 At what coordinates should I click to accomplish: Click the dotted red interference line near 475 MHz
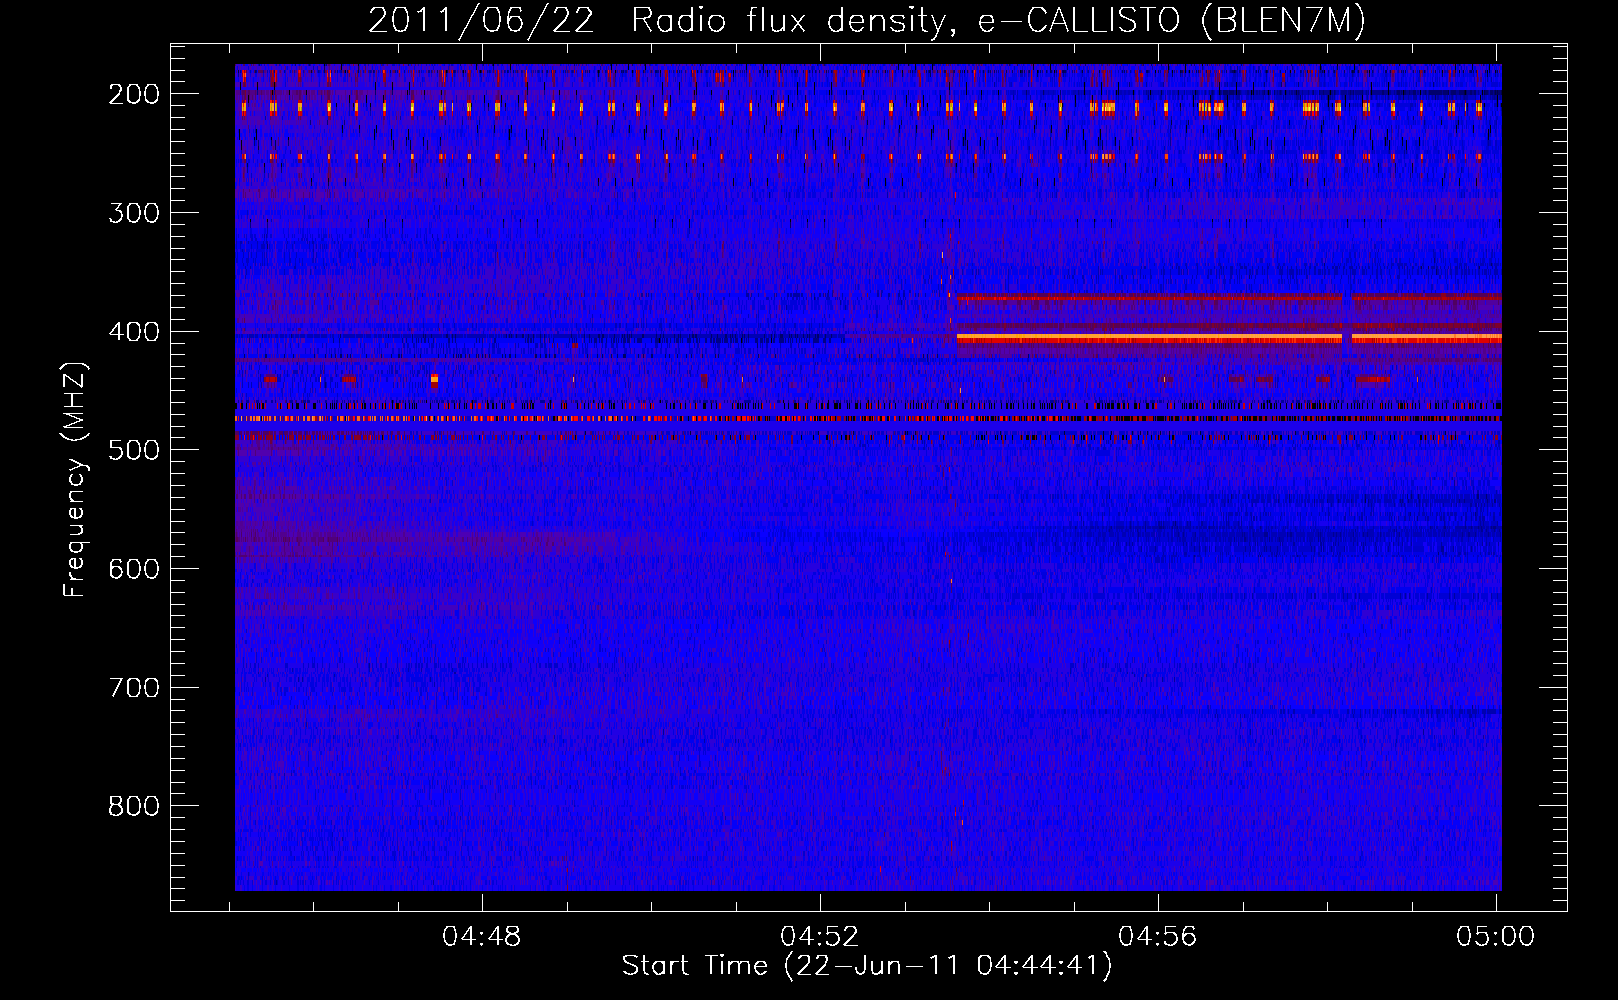coord(868,419)
